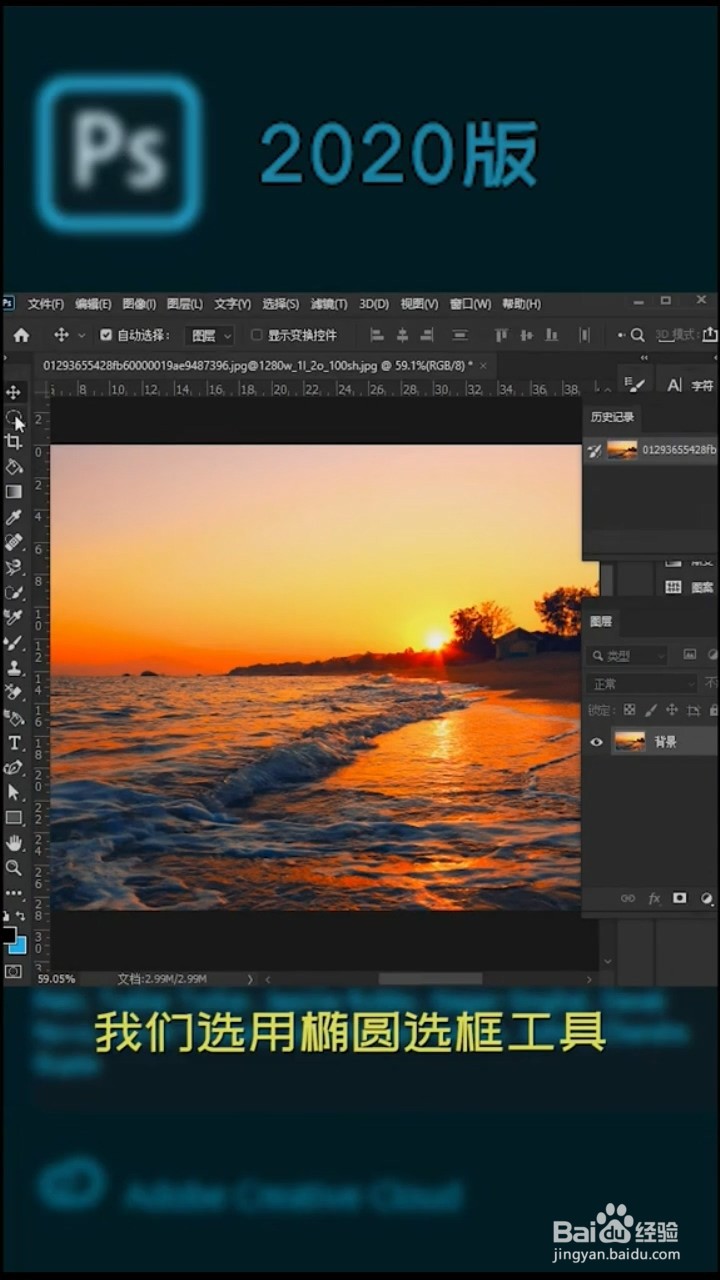The image size is (720, 1280).
Task: Select the Zoom magnifier tool
Action: pos(14,867)
